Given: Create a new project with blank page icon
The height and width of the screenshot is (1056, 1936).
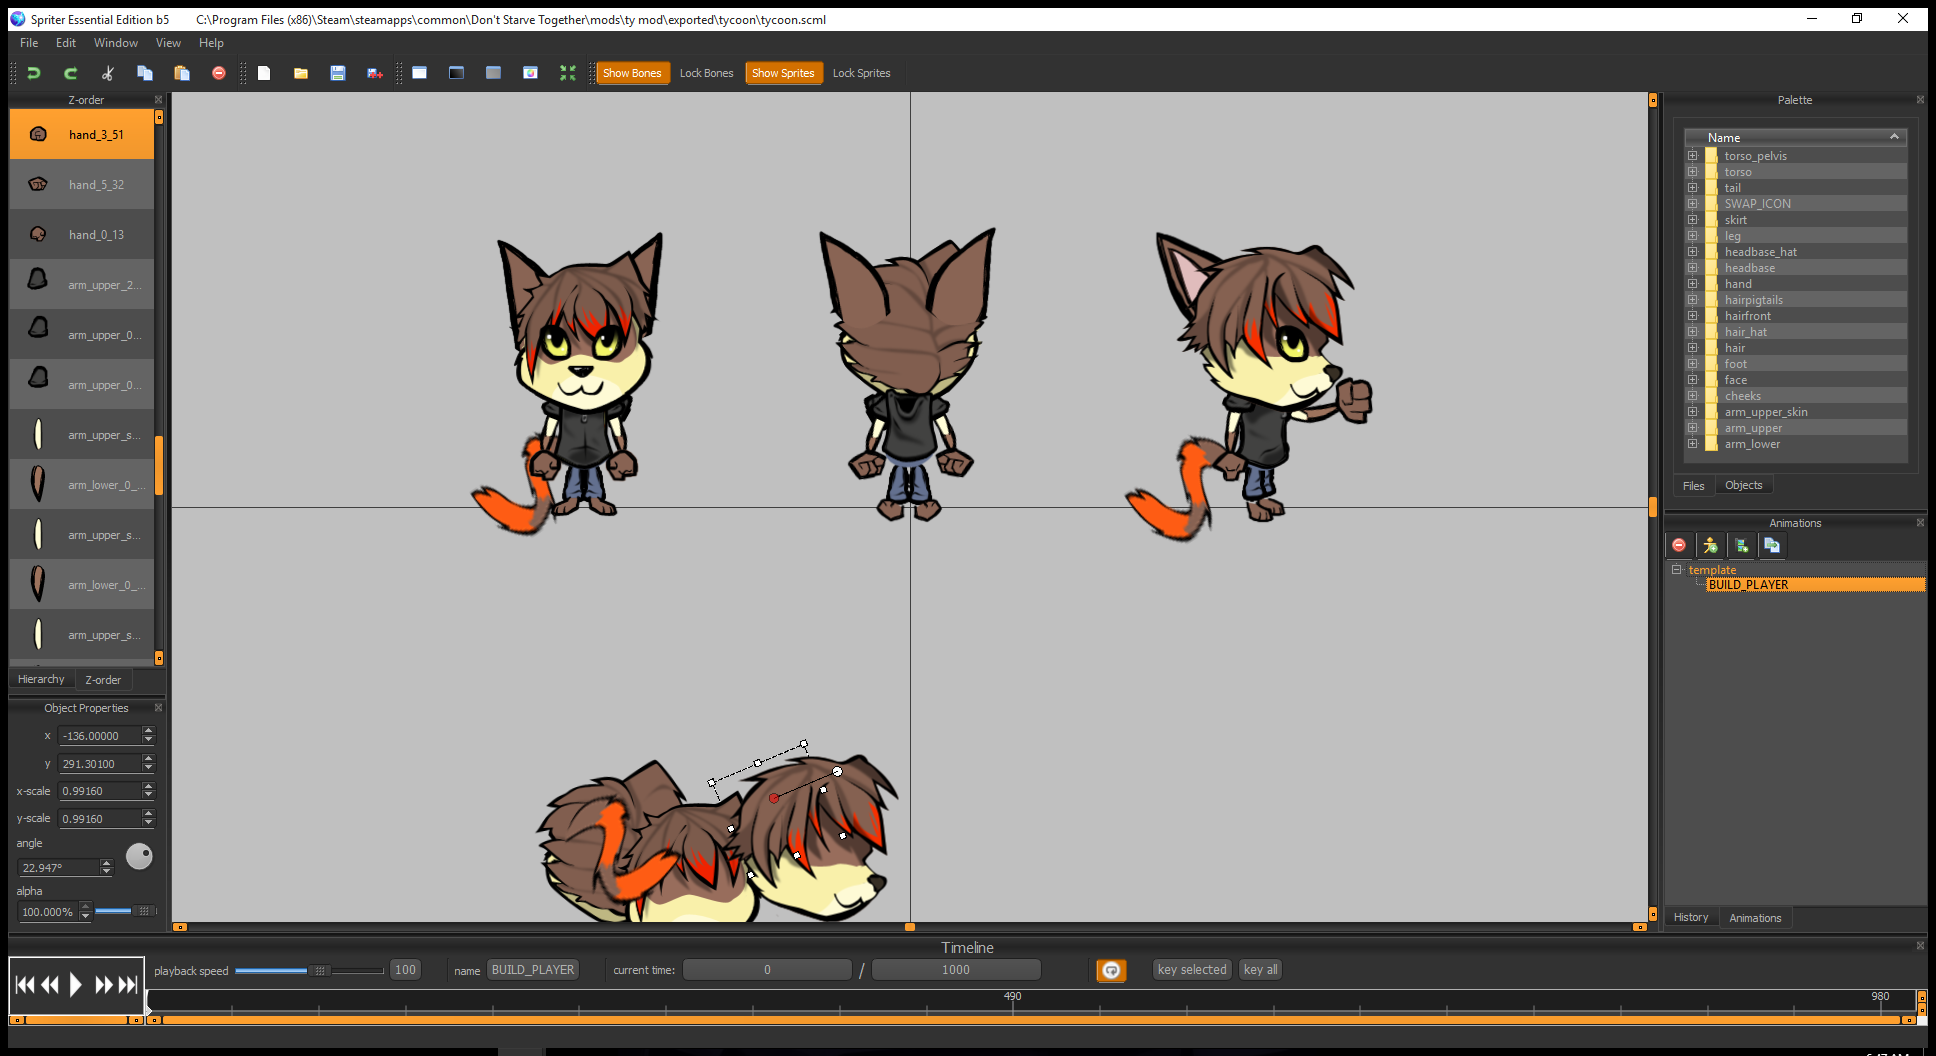Looking at the screenshot, I should tap(264, 73).
